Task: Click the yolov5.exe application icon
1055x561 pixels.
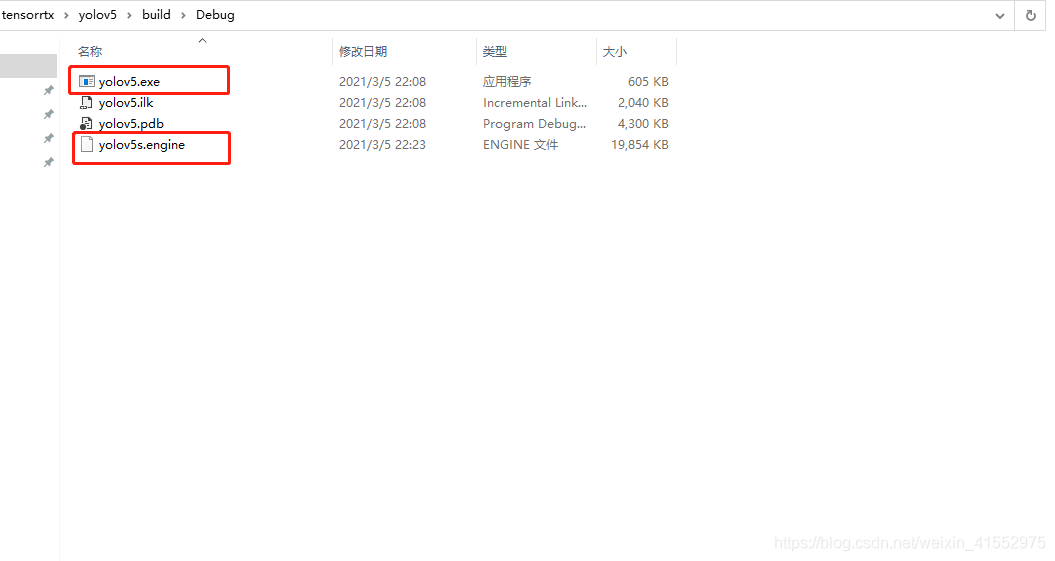Action: tap(86, 81)
